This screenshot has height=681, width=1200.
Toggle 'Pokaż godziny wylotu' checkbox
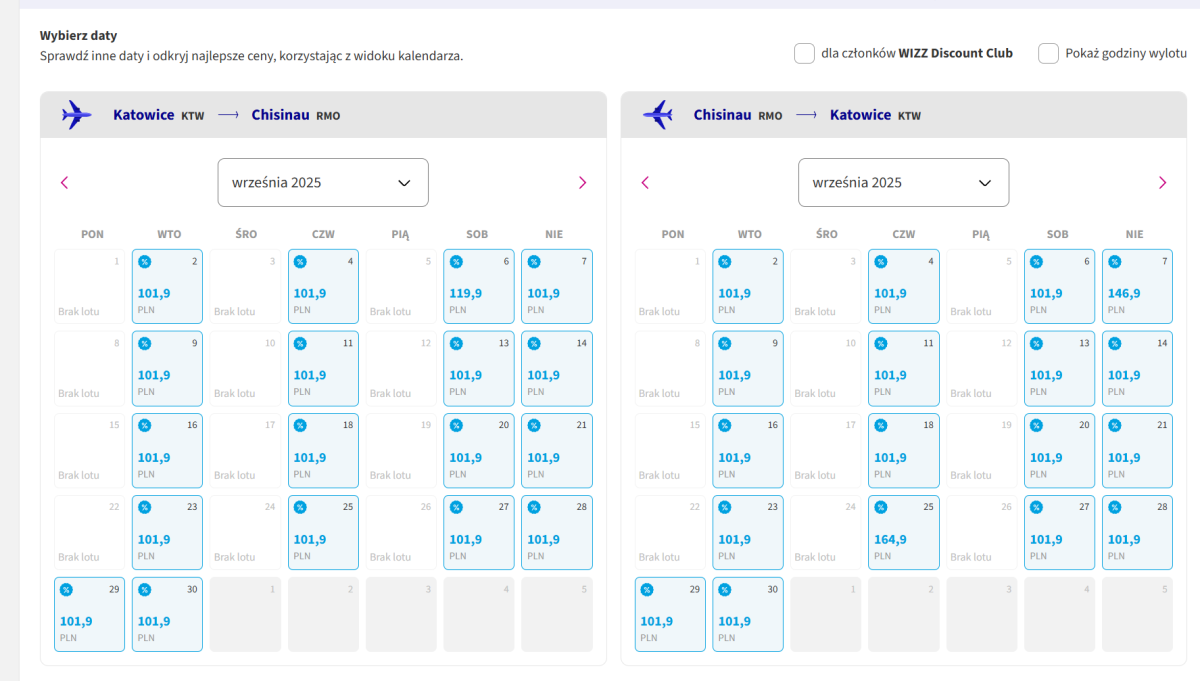click(x=1048, y=53)
